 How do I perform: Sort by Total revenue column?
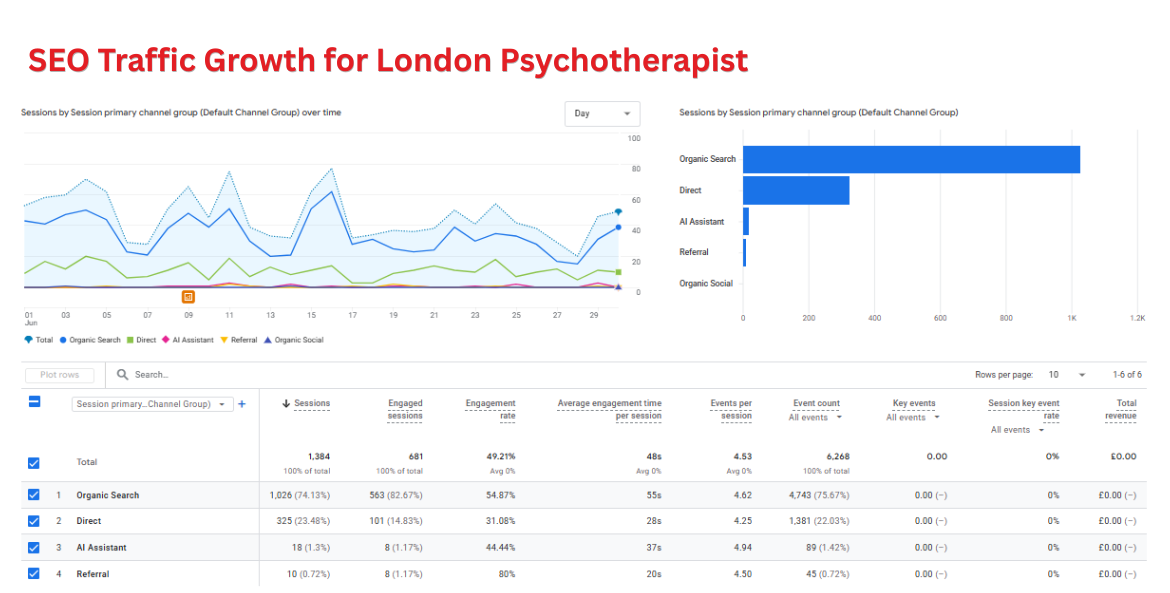click(x=1121, y=409)
